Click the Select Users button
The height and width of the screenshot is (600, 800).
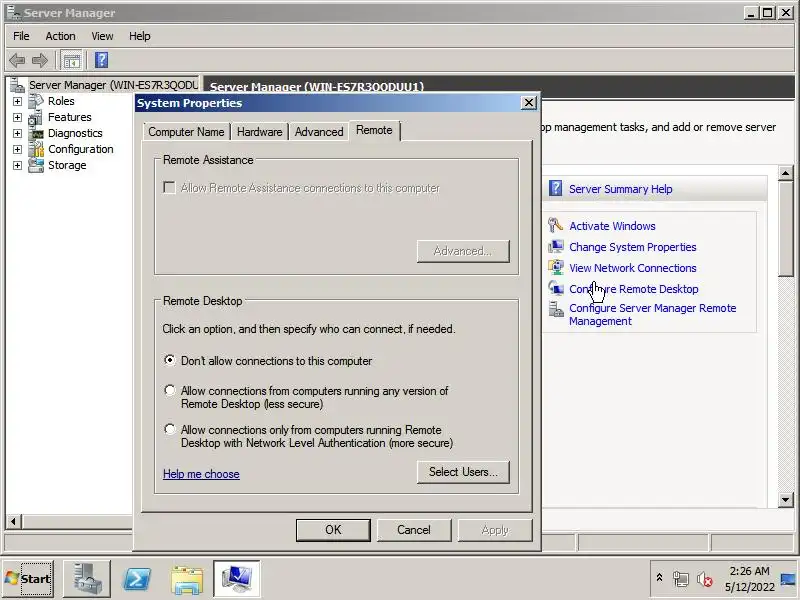[463, 472]
